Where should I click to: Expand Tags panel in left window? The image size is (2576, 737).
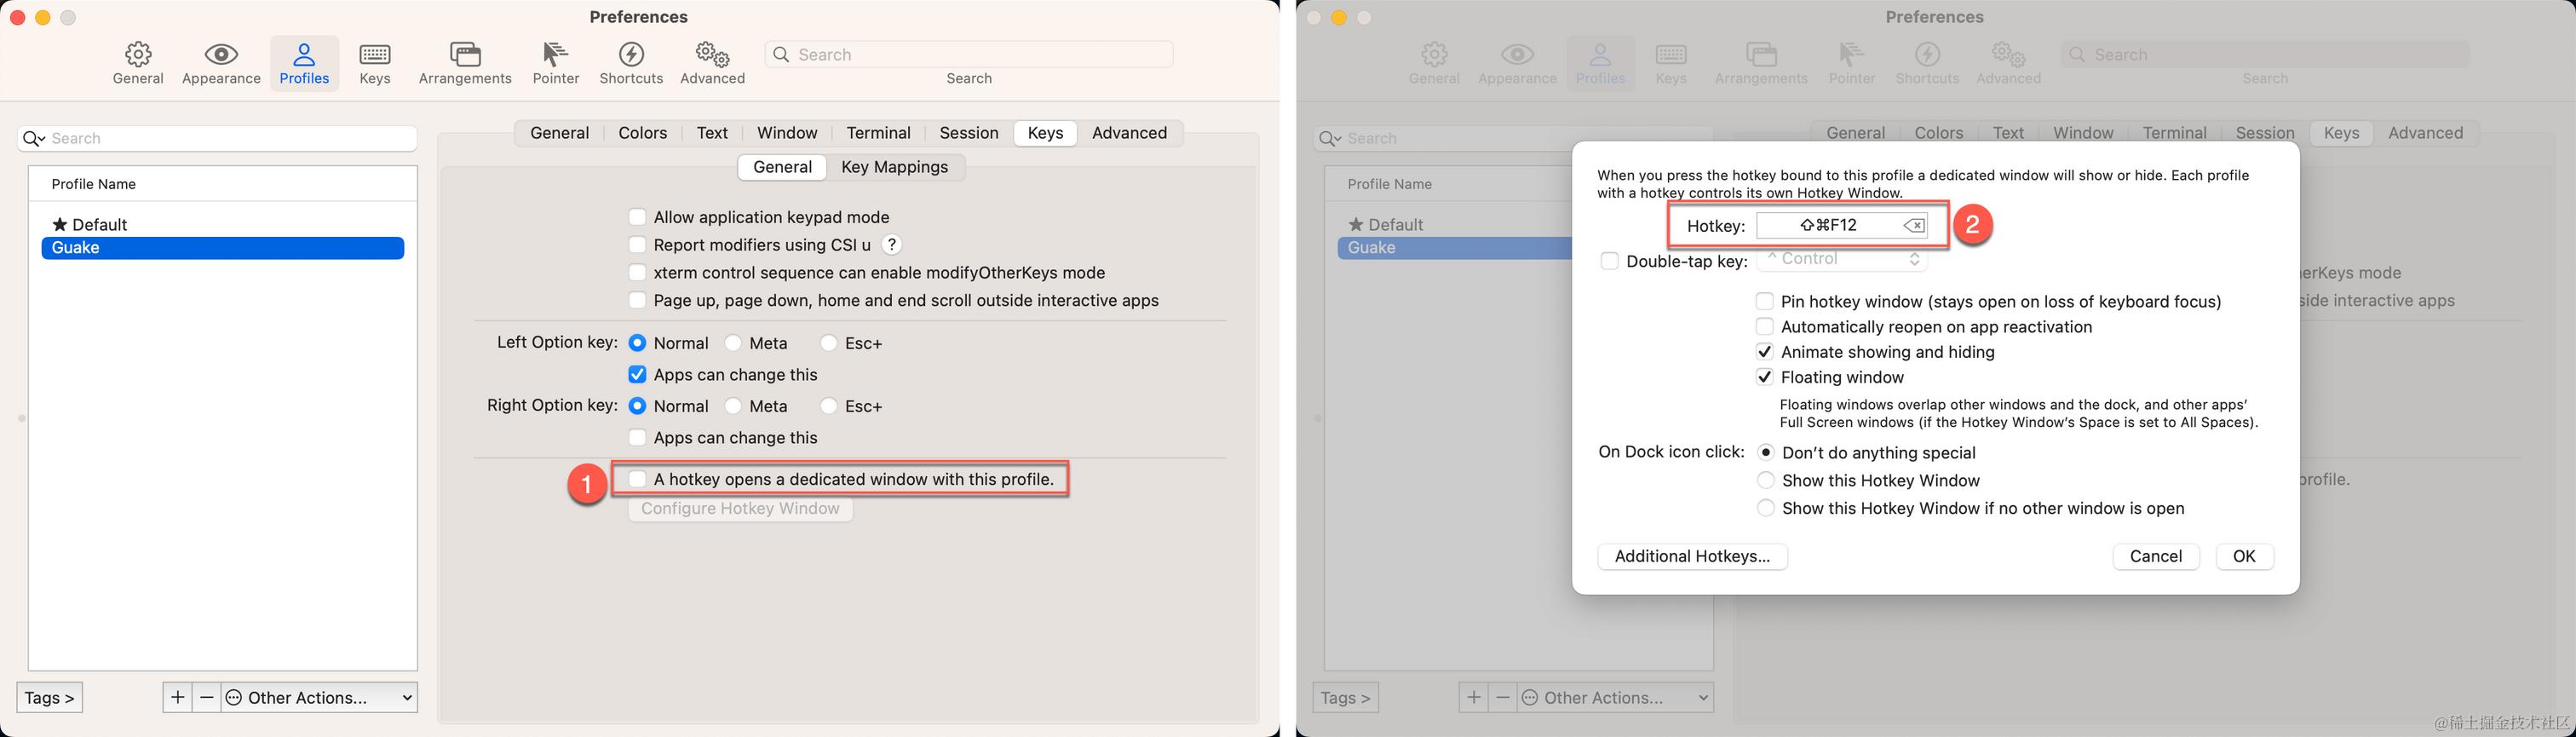(49, 697)
